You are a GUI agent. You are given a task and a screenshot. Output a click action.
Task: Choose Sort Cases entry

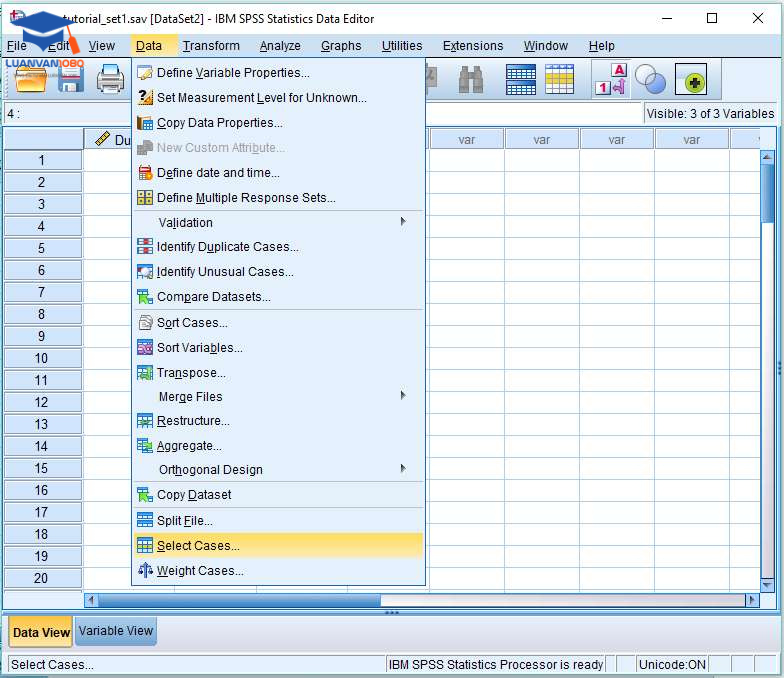278,322
